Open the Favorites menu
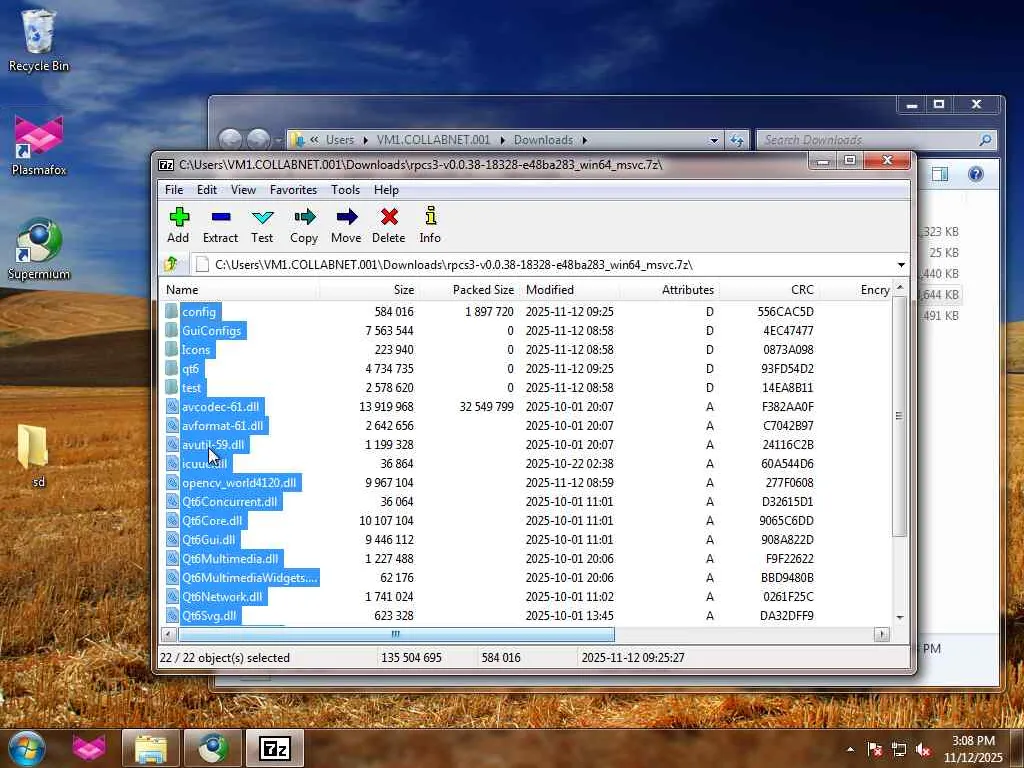The width and height of the screenshot is (1024, 768). click(x=293, y=189)
